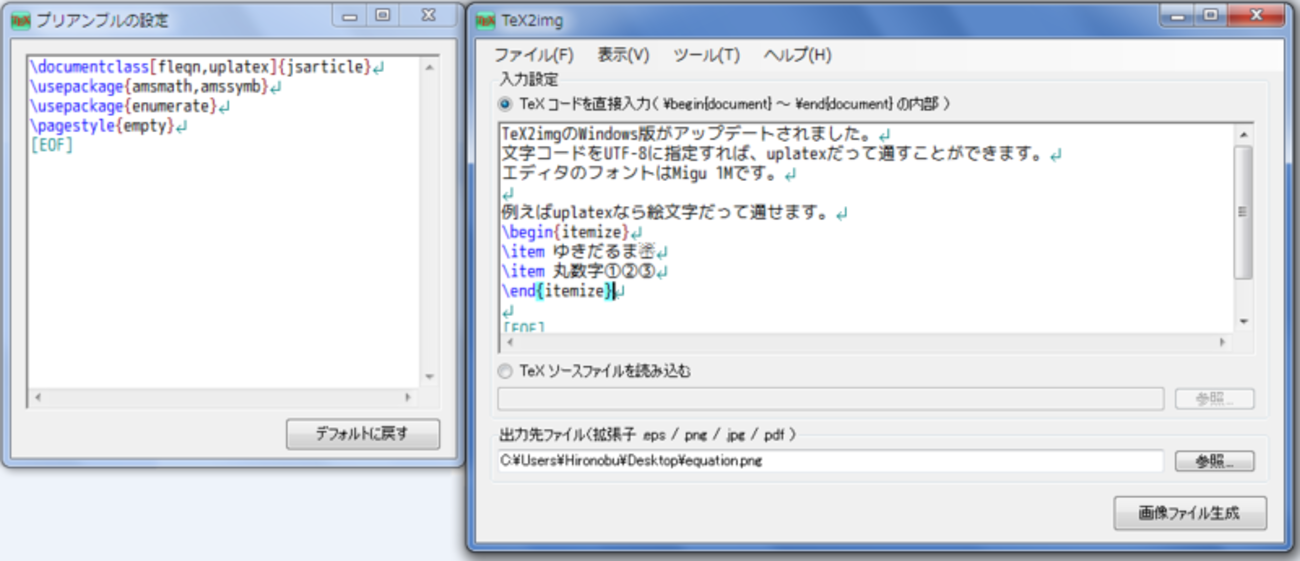Image resolution: width=1300 pixels, height=561 pixels.
Task: Select the direct TeX code input radio button
Action: pos(505,103)
